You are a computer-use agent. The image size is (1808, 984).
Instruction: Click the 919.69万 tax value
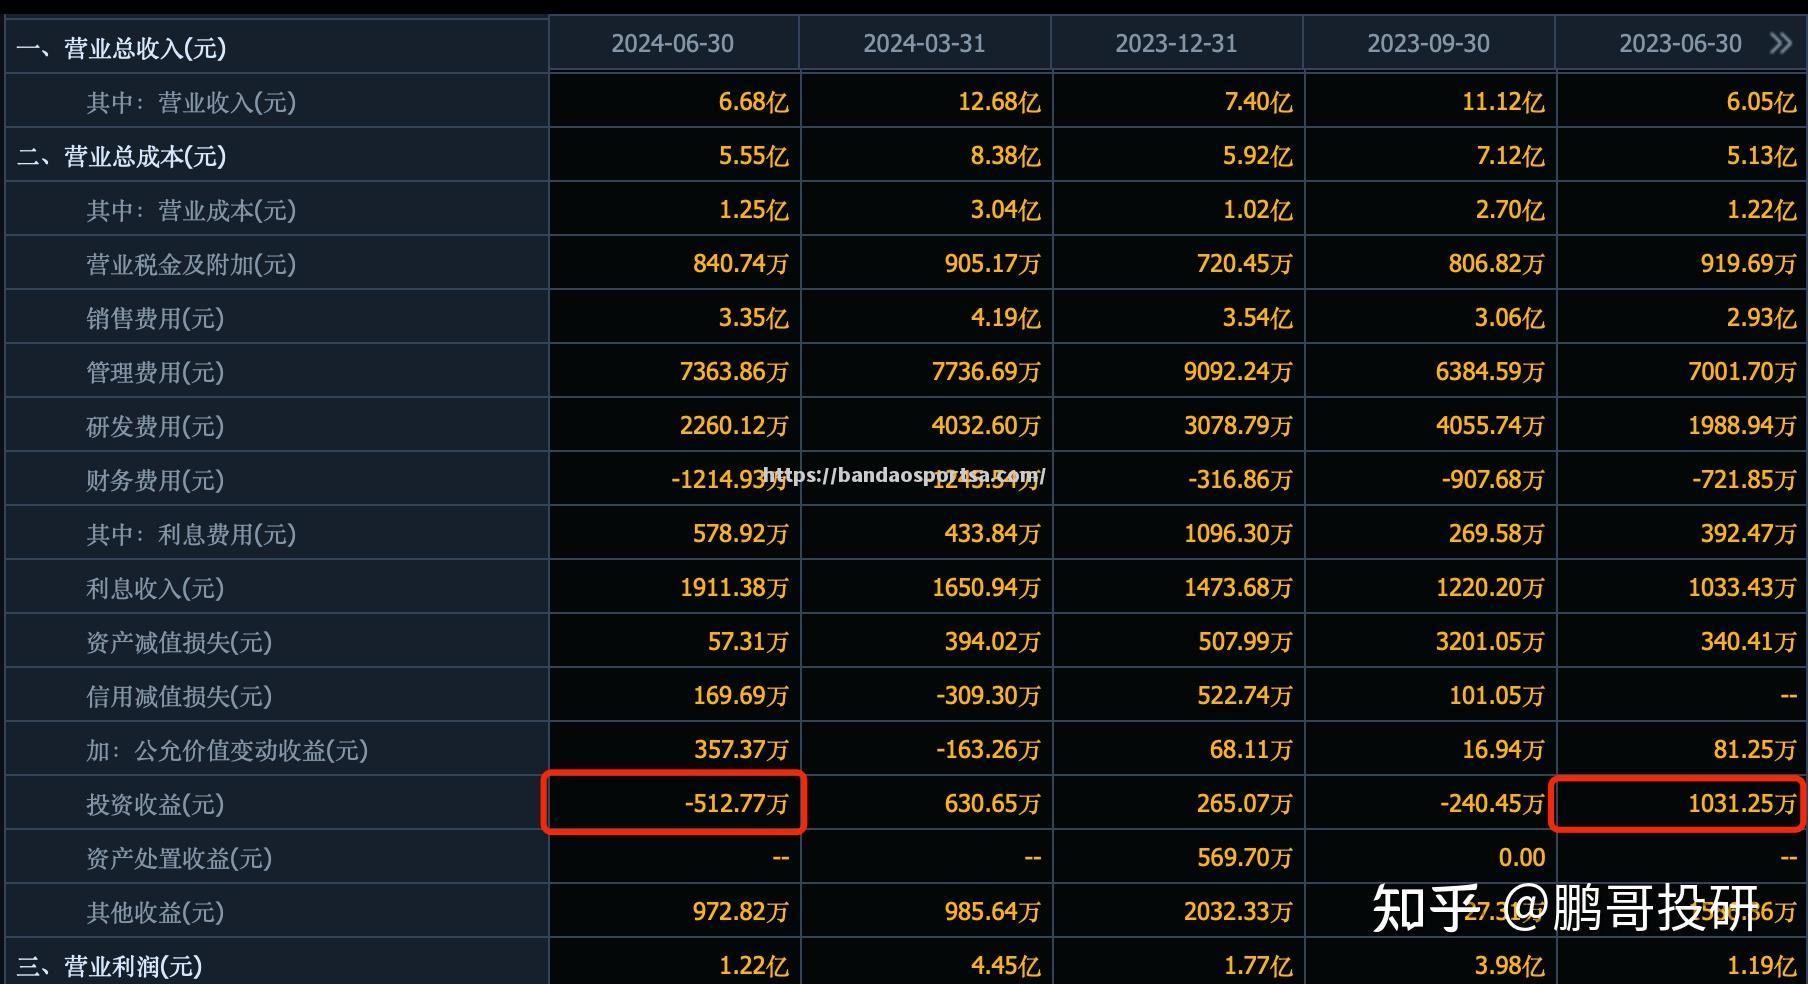pyautogui.click(x=1749, y=264)
